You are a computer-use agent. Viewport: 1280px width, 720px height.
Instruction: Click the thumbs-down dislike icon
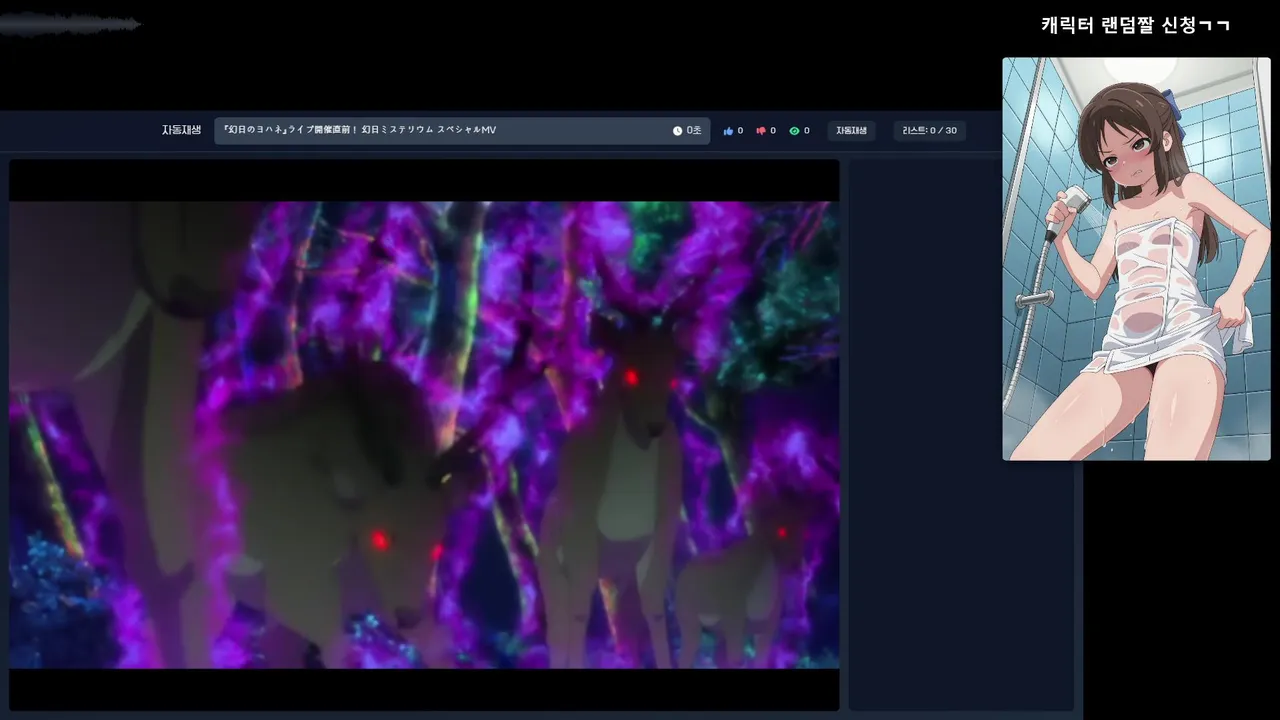point(761,131)
